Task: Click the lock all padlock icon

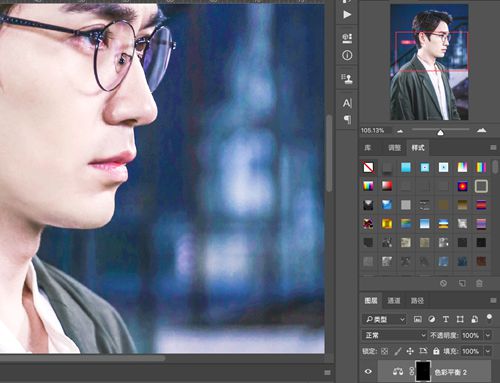Action: click(x=436, y=351)
